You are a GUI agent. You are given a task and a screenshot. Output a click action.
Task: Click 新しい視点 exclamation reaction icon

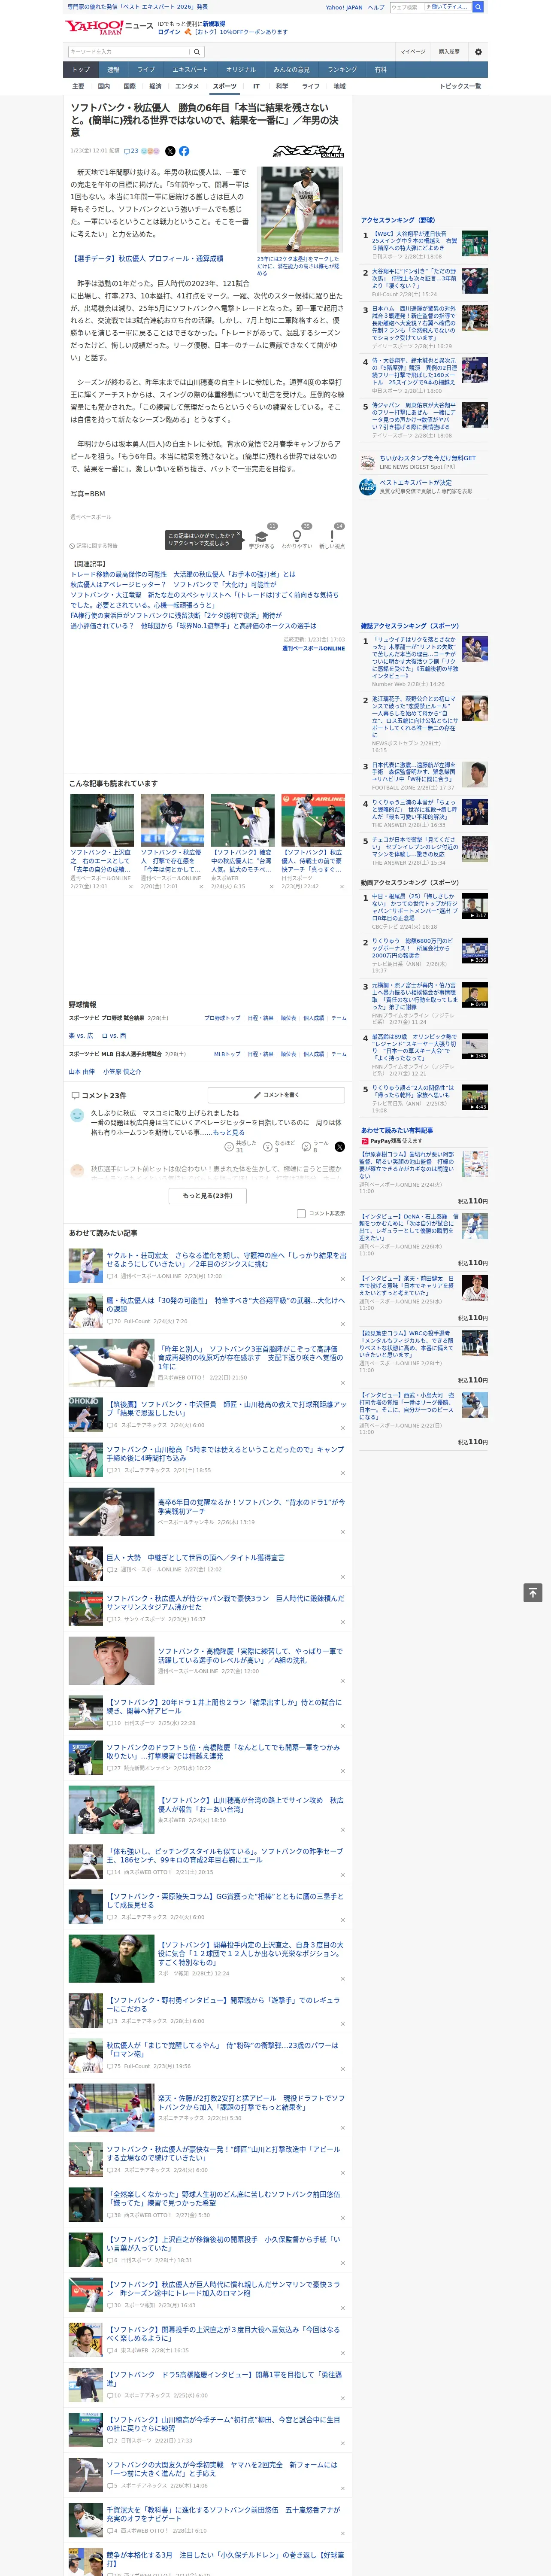tap(332, 535)
